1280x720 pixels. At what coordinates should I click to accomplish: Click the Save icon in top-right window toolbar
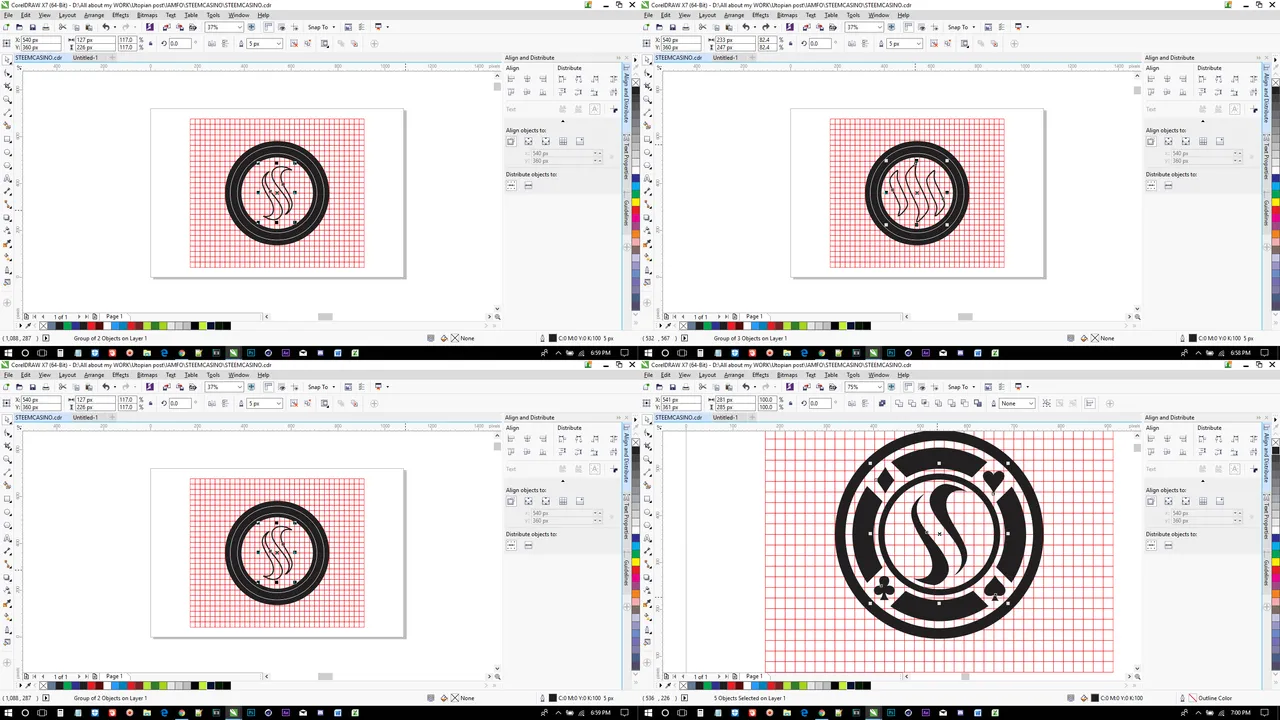(672, 27)
